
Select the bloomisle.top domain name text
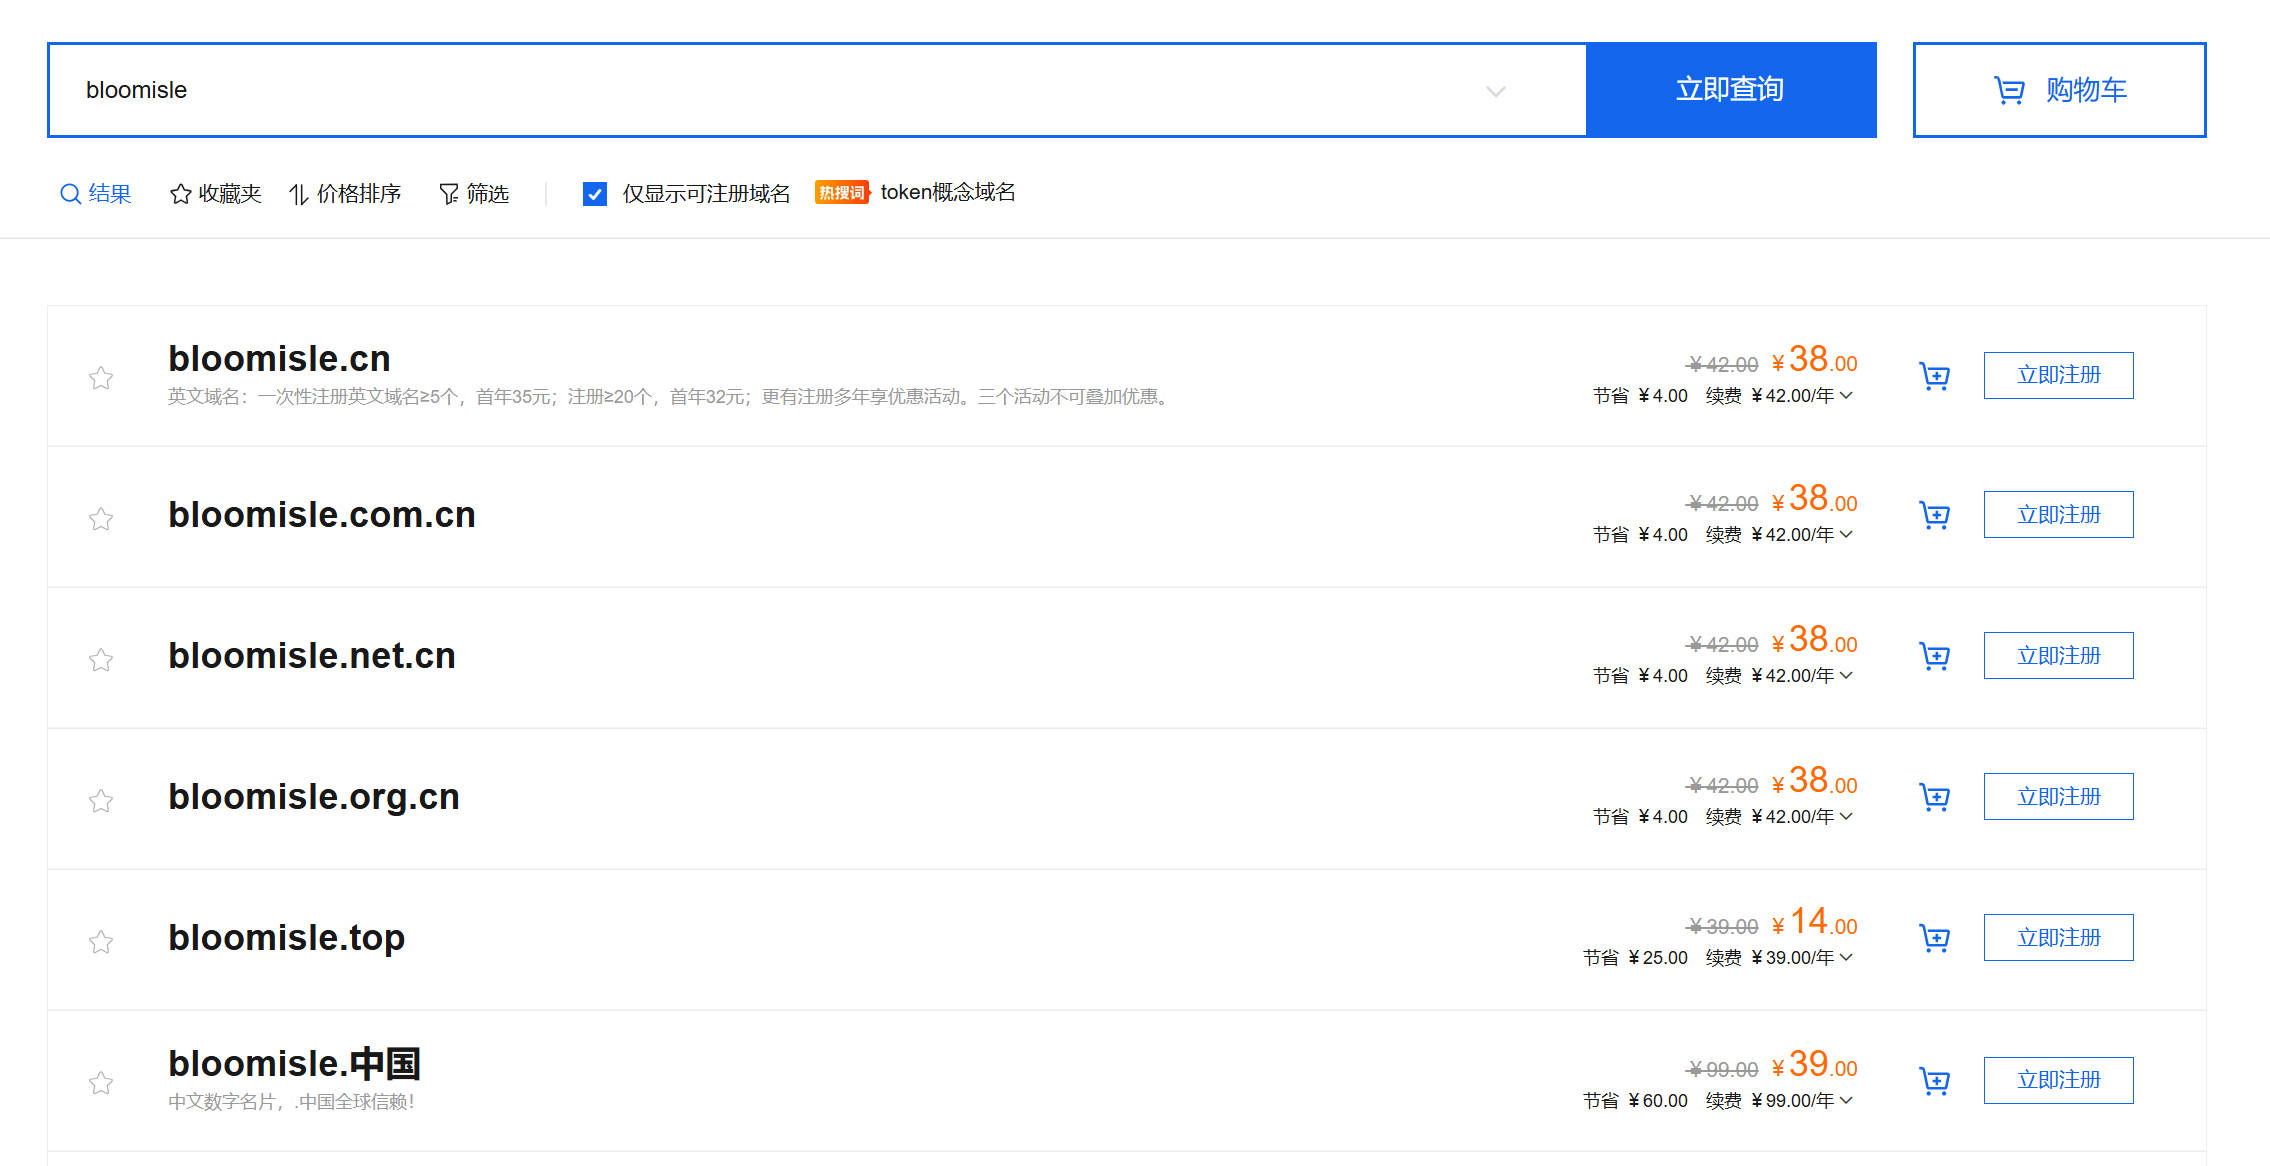pos(287,938)
